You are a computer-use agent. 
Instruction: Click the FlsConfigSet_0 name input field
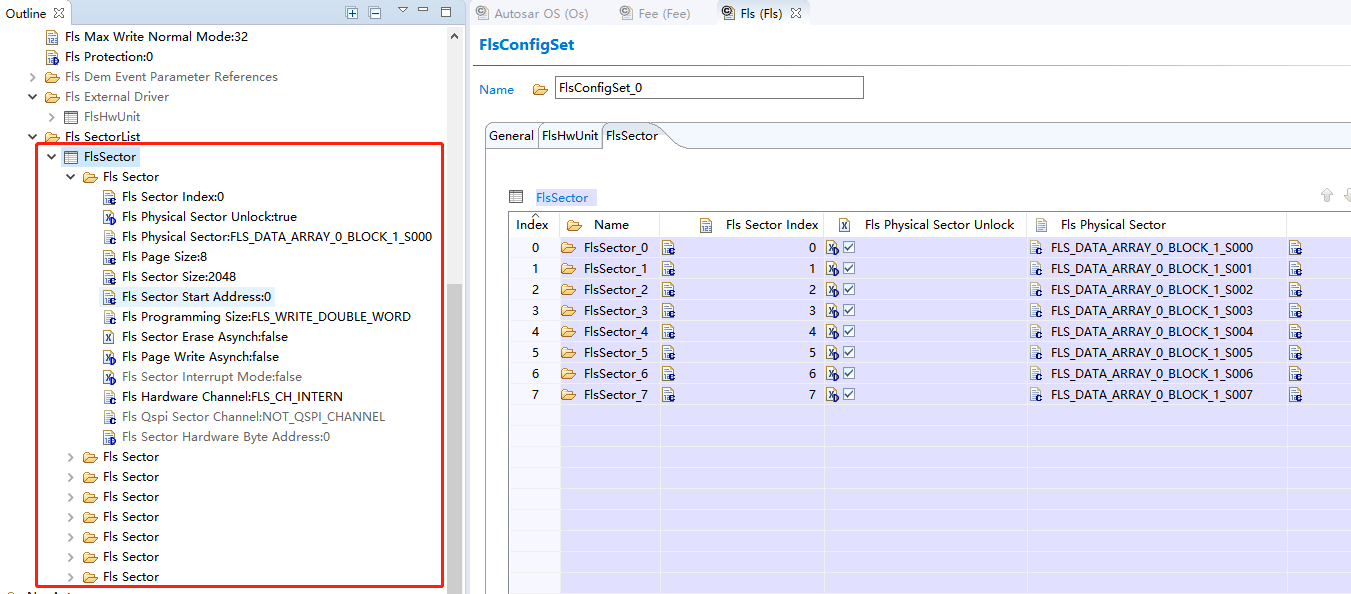pyautogui.click(x=709, y=88)
